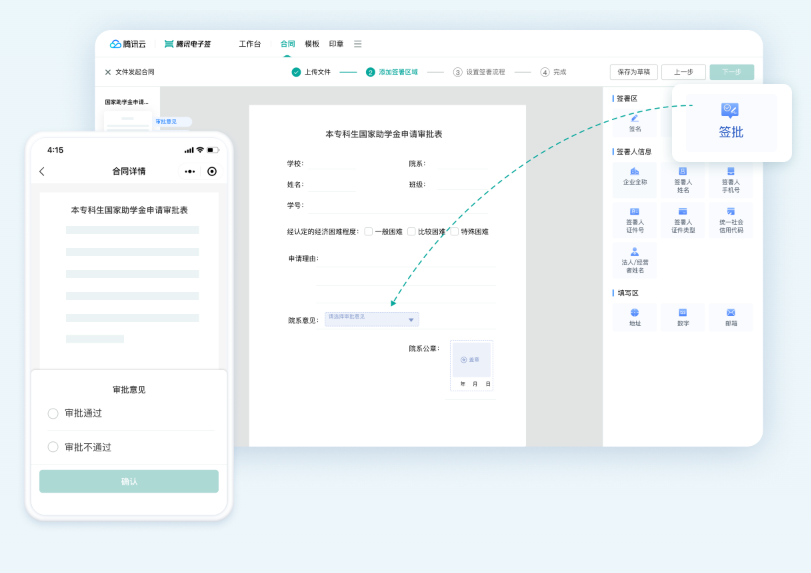Add the 企业全称 company name field
Screen dimensions: 811x573
tap(635, 177)
